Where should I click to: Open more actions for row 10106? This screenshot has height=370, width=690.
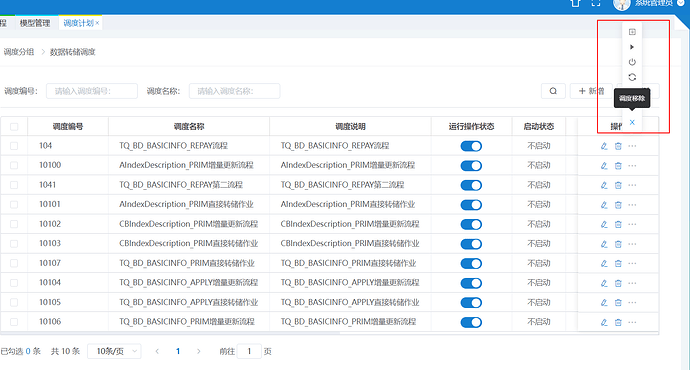coord(632,322)
